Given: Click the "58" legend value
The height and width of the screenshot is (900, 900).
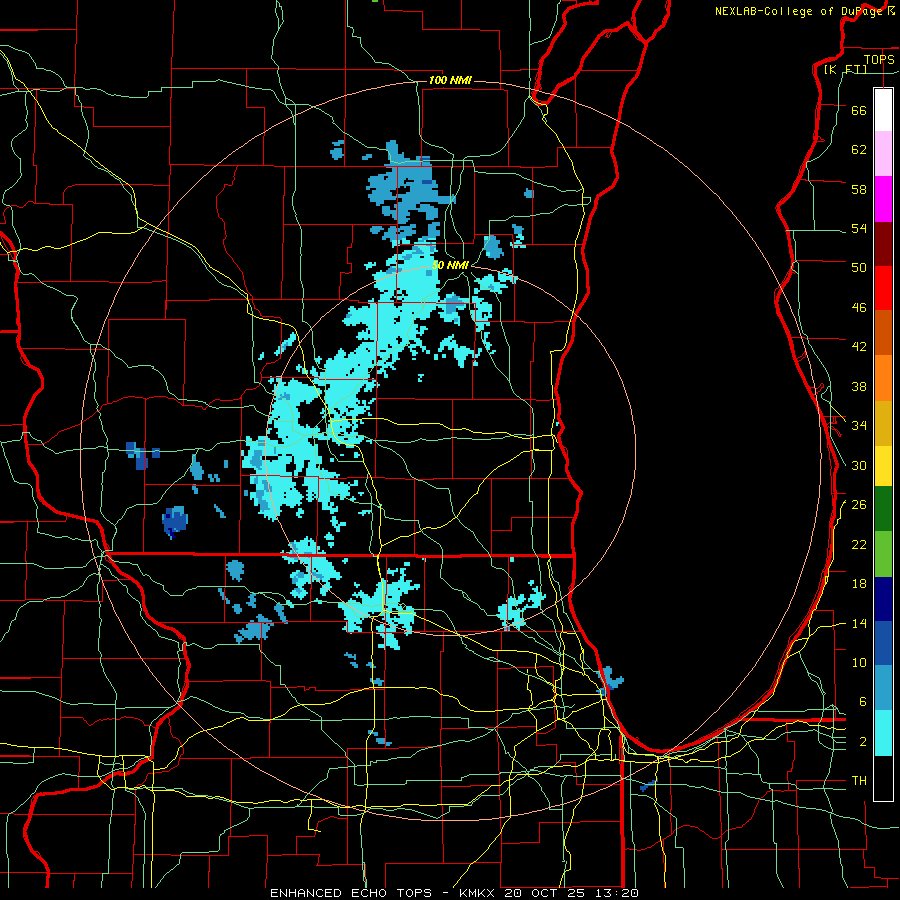Looking at the screenshot, I should 859,189.
